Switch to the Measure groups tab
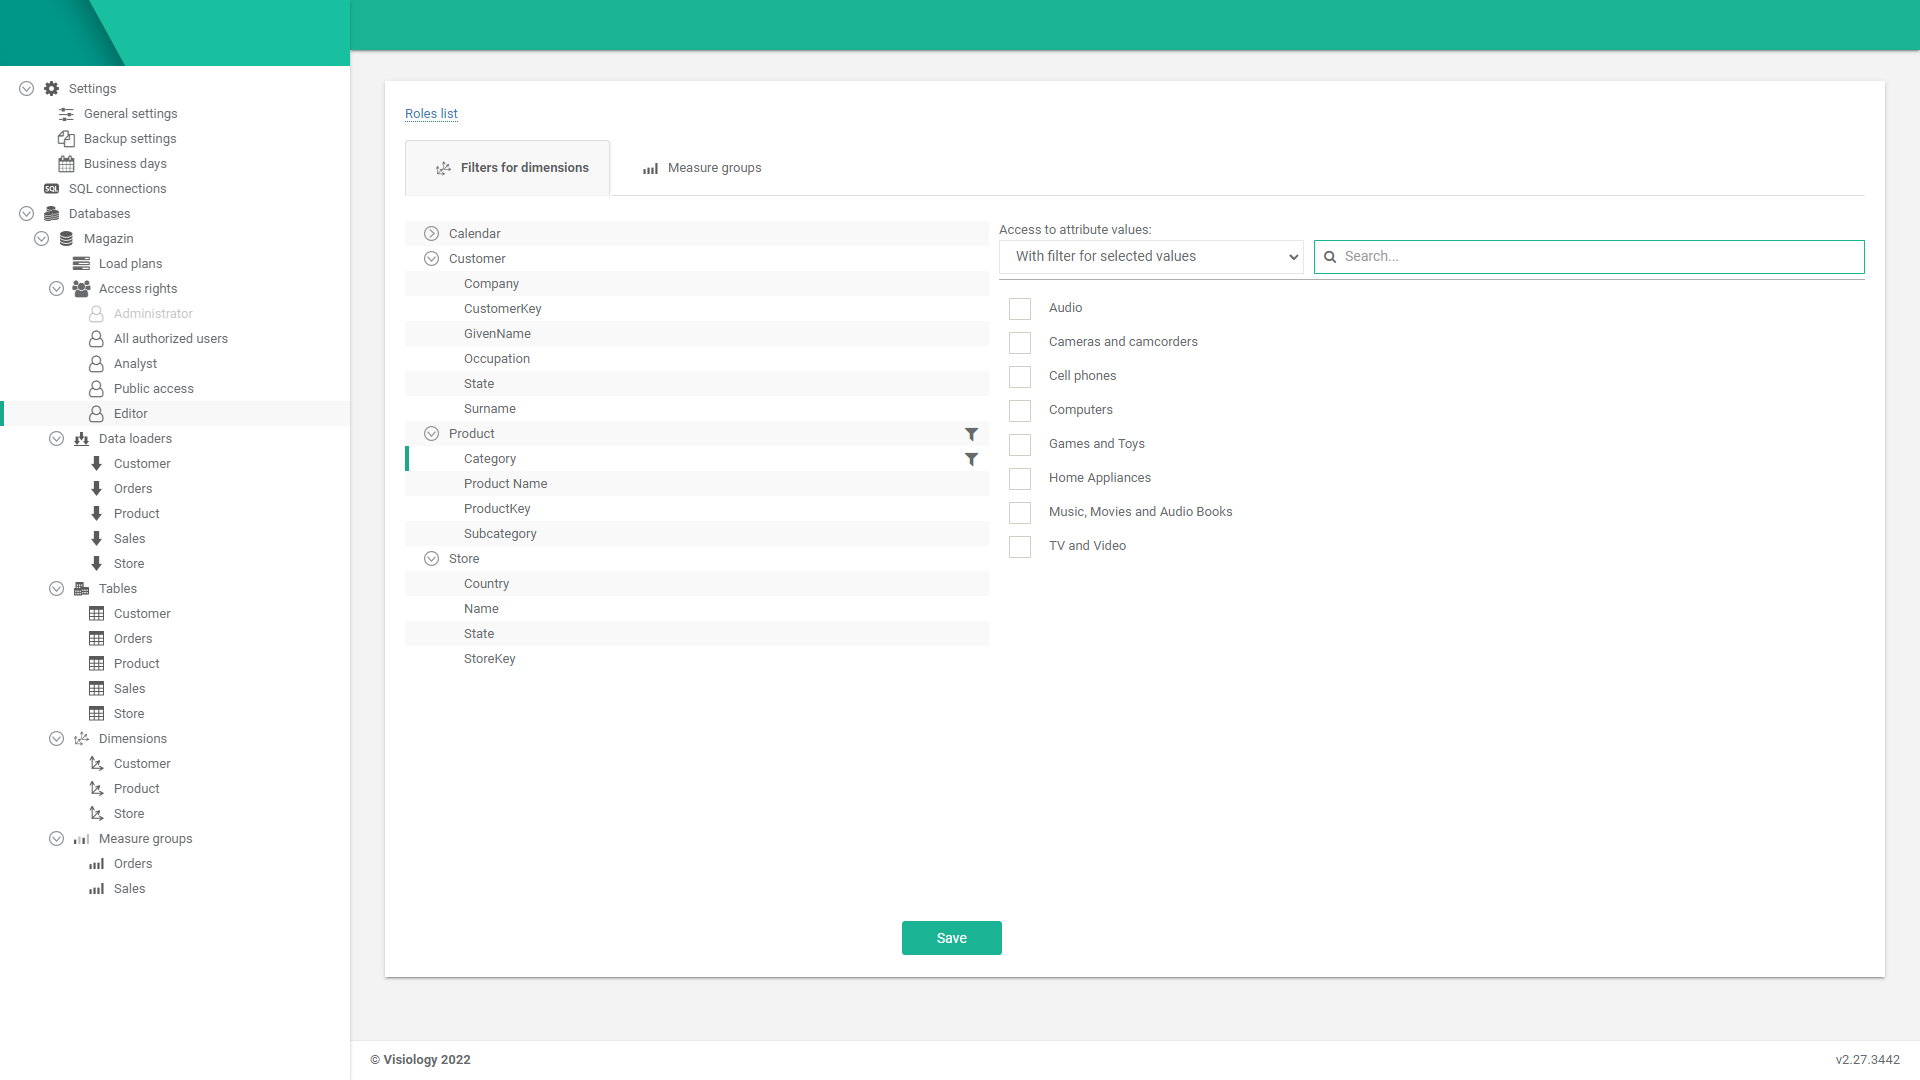1920x1080 pixels. click(702, 168)
